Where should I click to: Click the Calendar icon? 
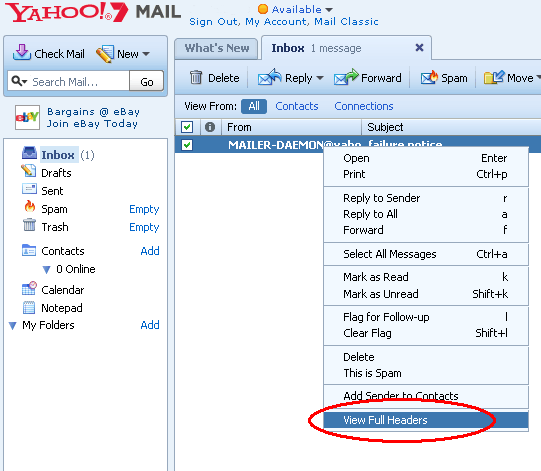(x=29, y=288)
